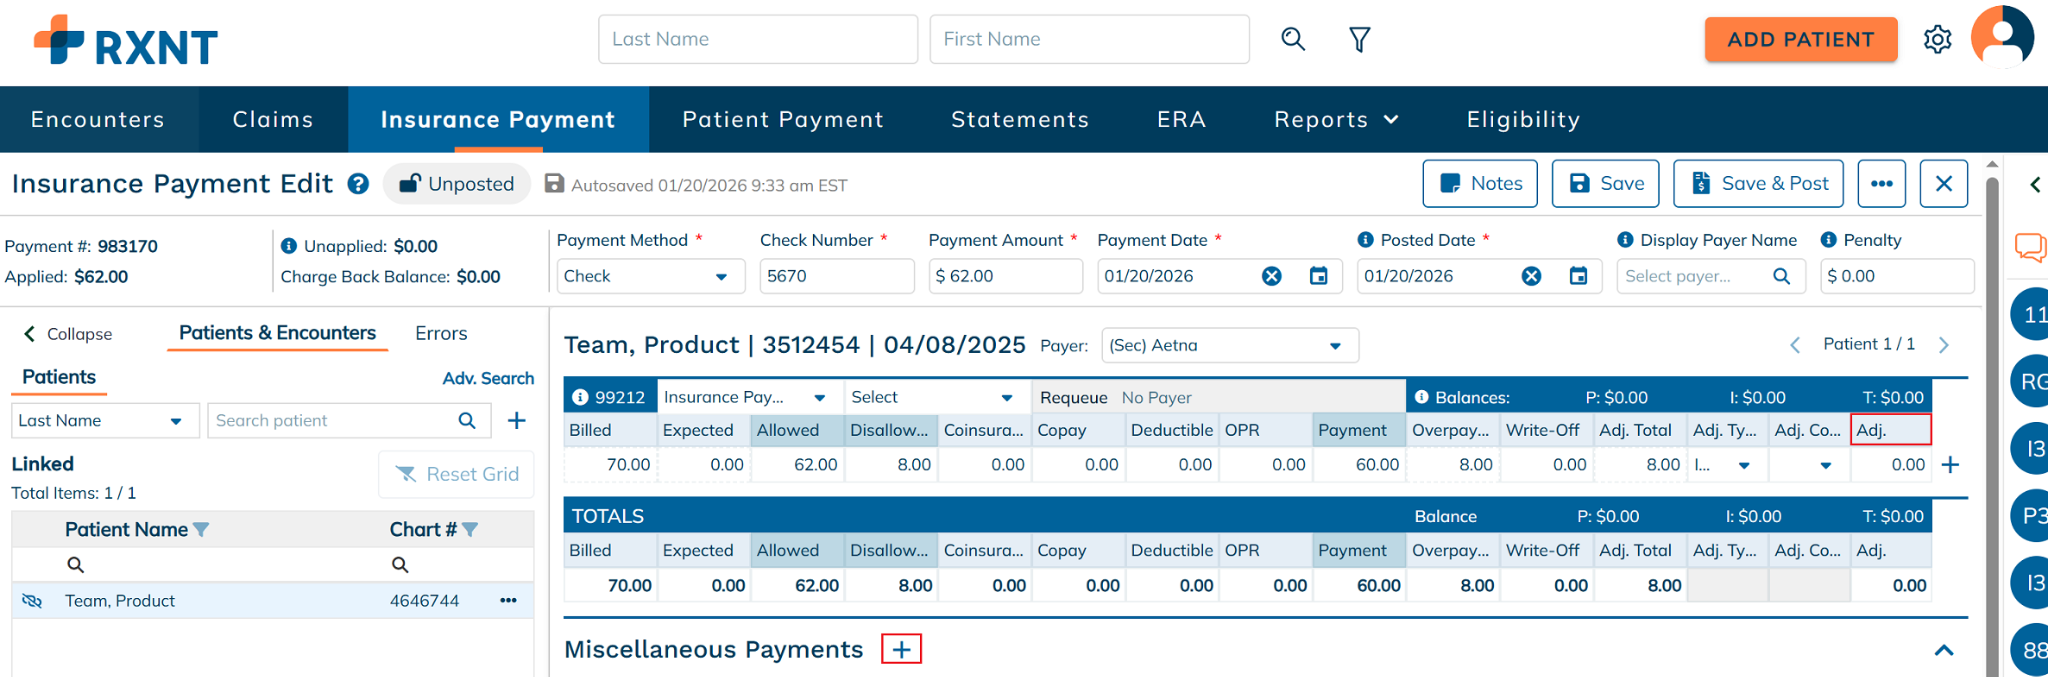Expand the Payer dropdown showing (Sec) Aetna

coord(1229,345)
